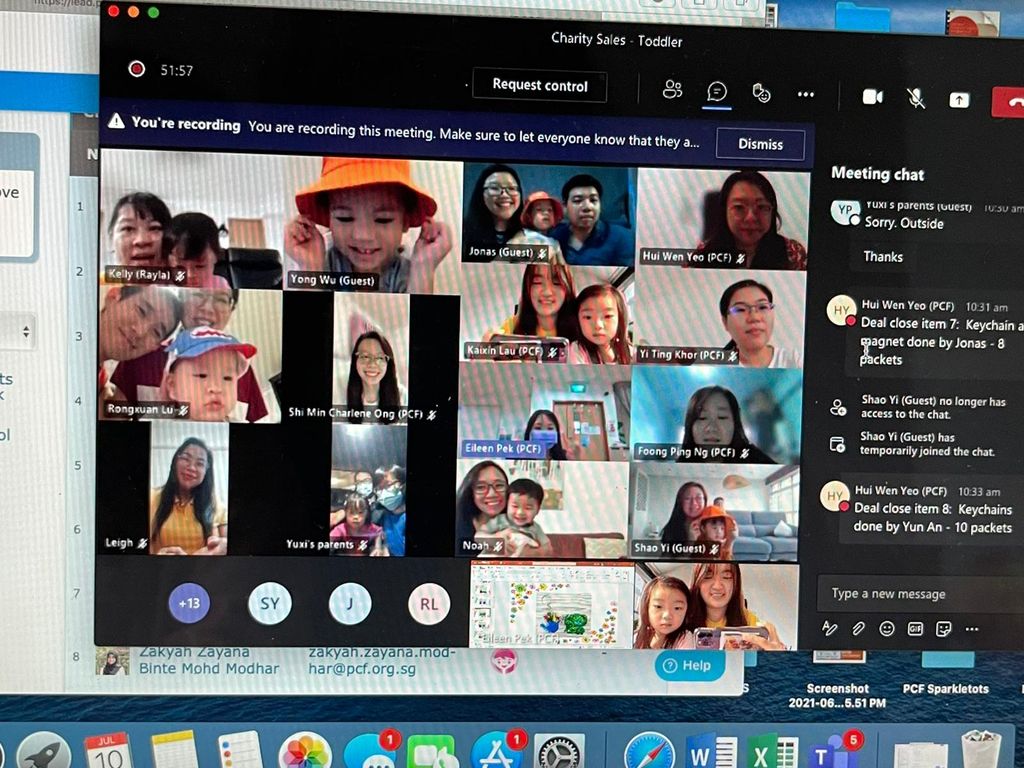Image resolution: width=1024 pixels, height=768 pixels.
Task: Open System Preferences in the Dock
Action: click(559, 752)
